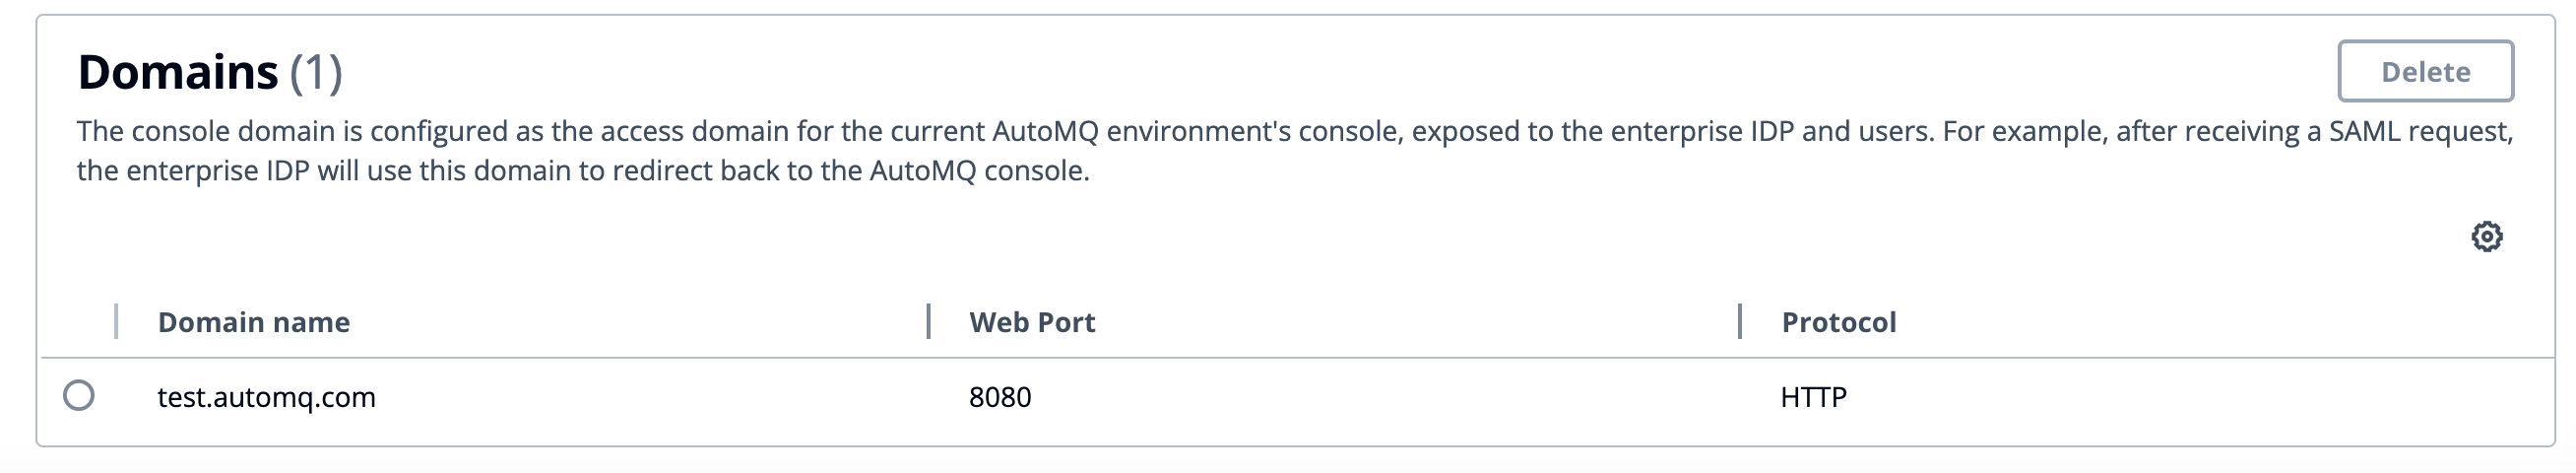Click the divider left of Domain name

click(116, 321)
